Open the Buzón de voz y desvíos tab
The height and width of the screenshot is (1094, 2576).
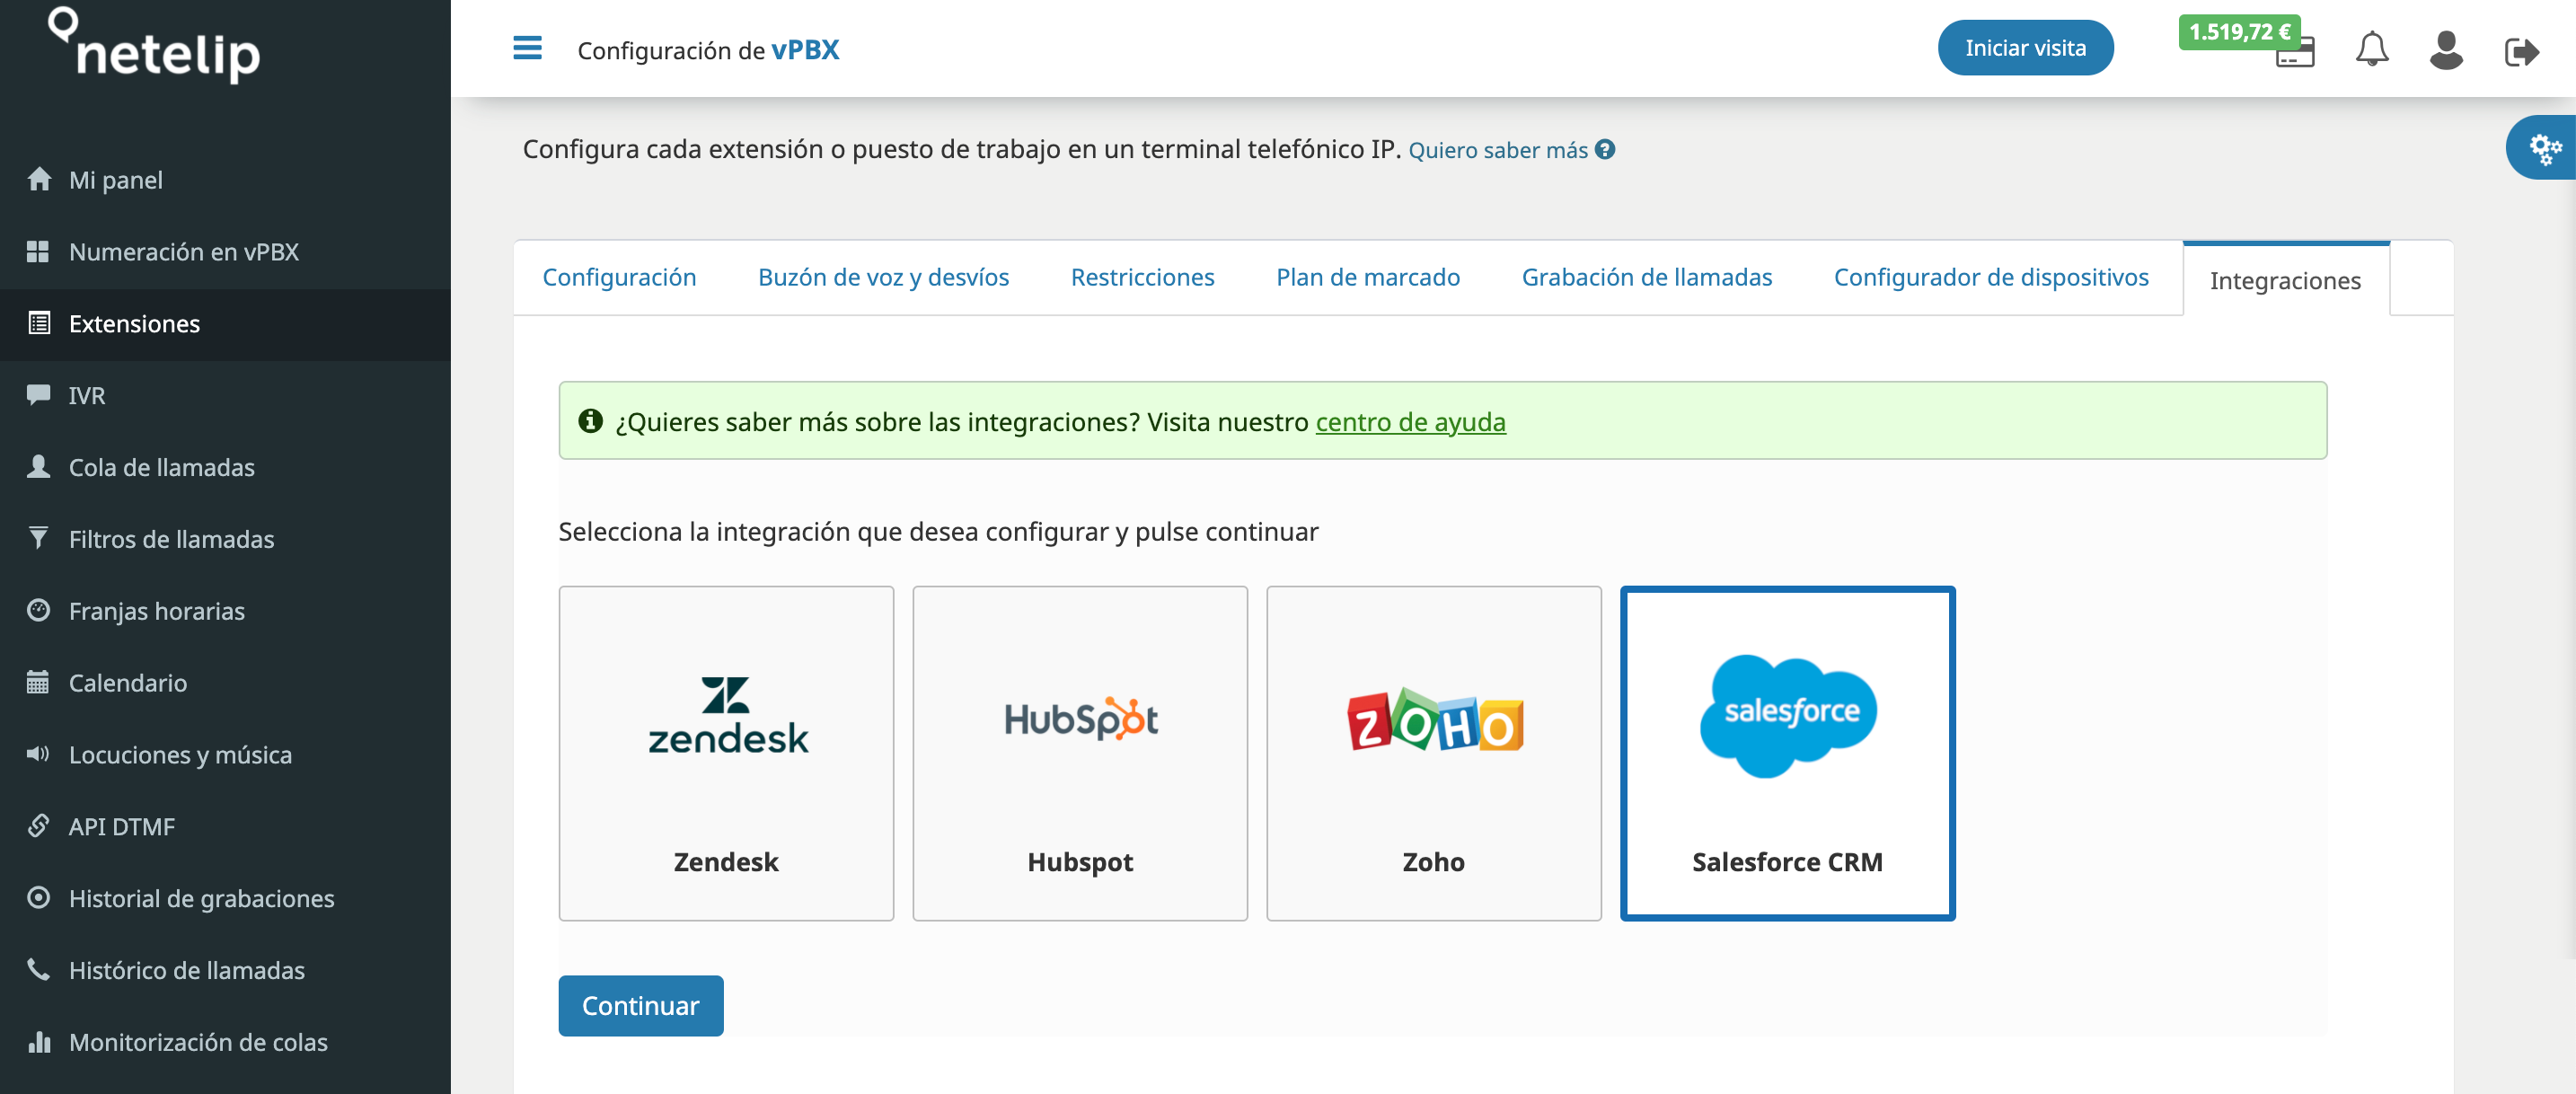[883, 277]
